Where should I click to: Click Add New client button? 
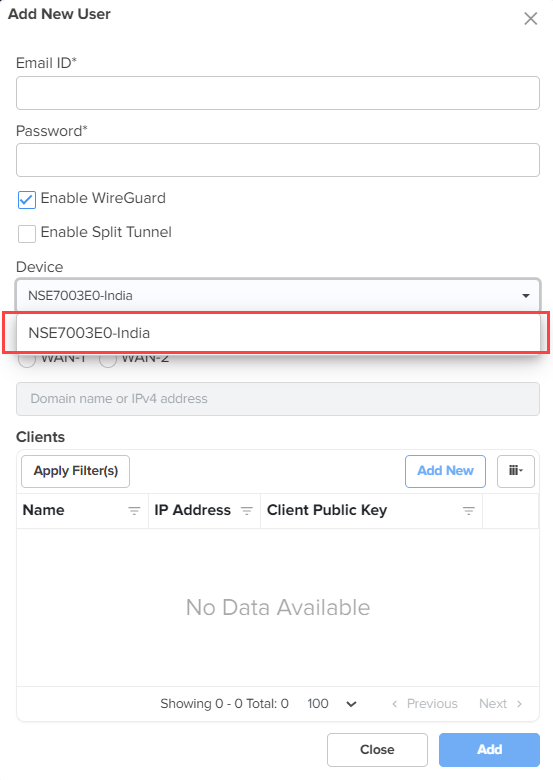(x=445, y=471)
